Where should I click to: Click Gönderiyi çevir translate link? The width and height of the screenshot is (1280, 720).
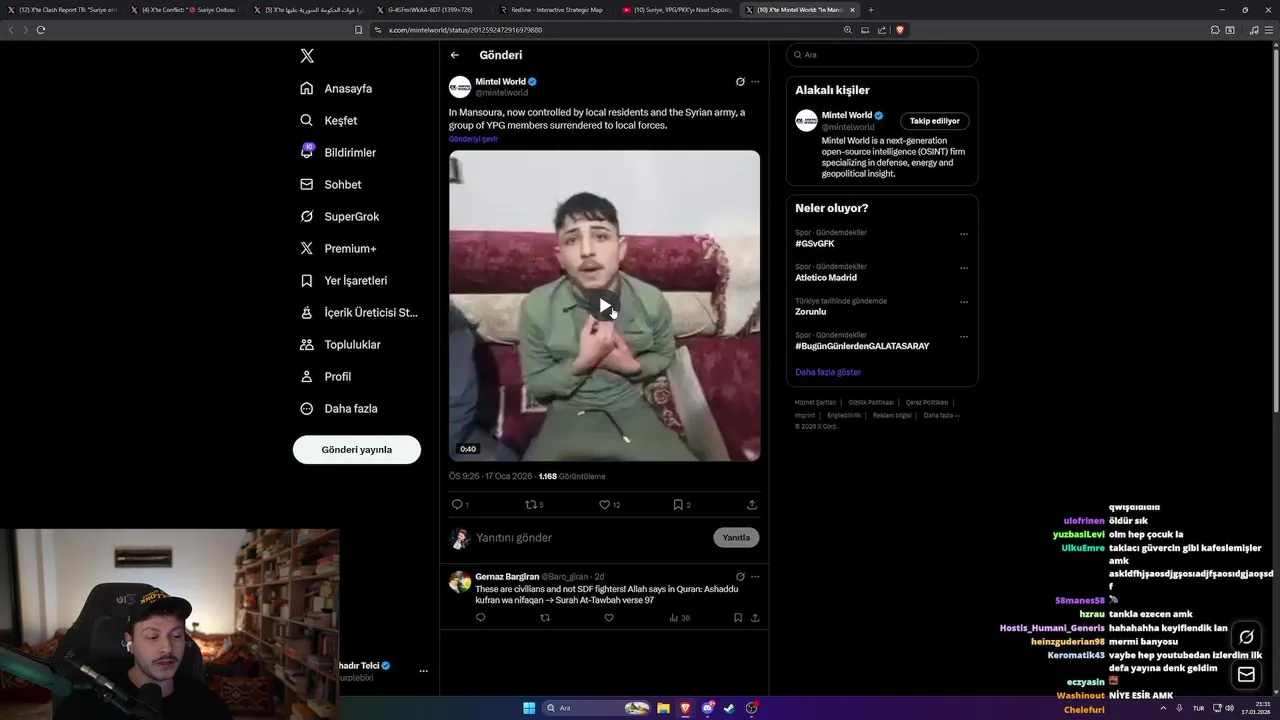[473, 139]
